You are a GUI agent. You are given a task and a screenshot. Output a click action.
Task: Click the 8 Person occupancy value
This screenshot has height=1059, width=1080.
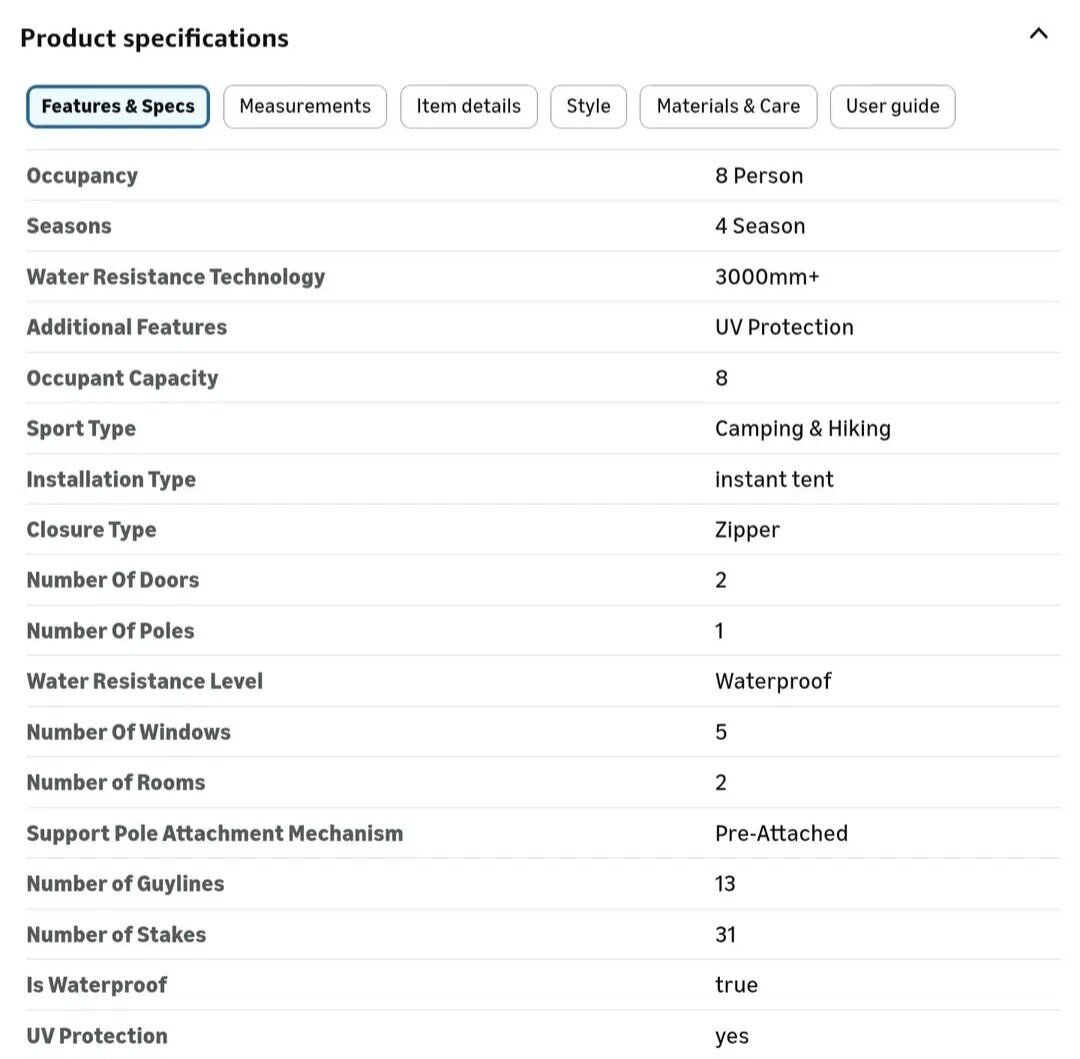[759, 176]
